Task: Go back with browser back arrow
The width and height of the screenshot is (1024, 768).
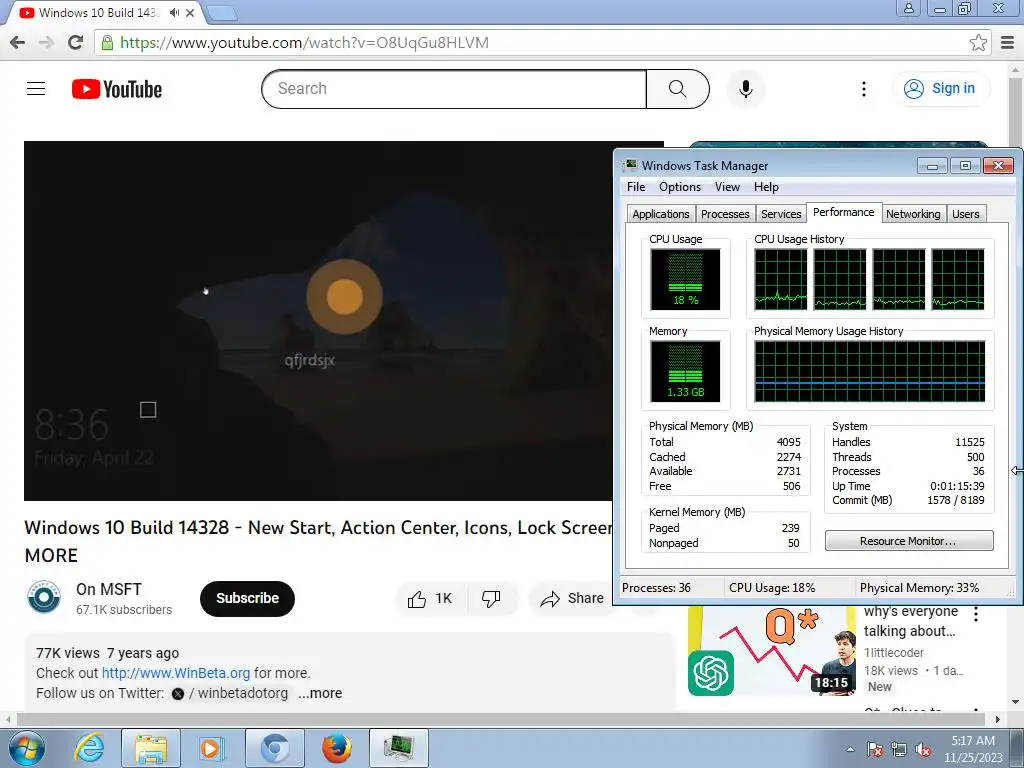Action: tap(18, 43)
